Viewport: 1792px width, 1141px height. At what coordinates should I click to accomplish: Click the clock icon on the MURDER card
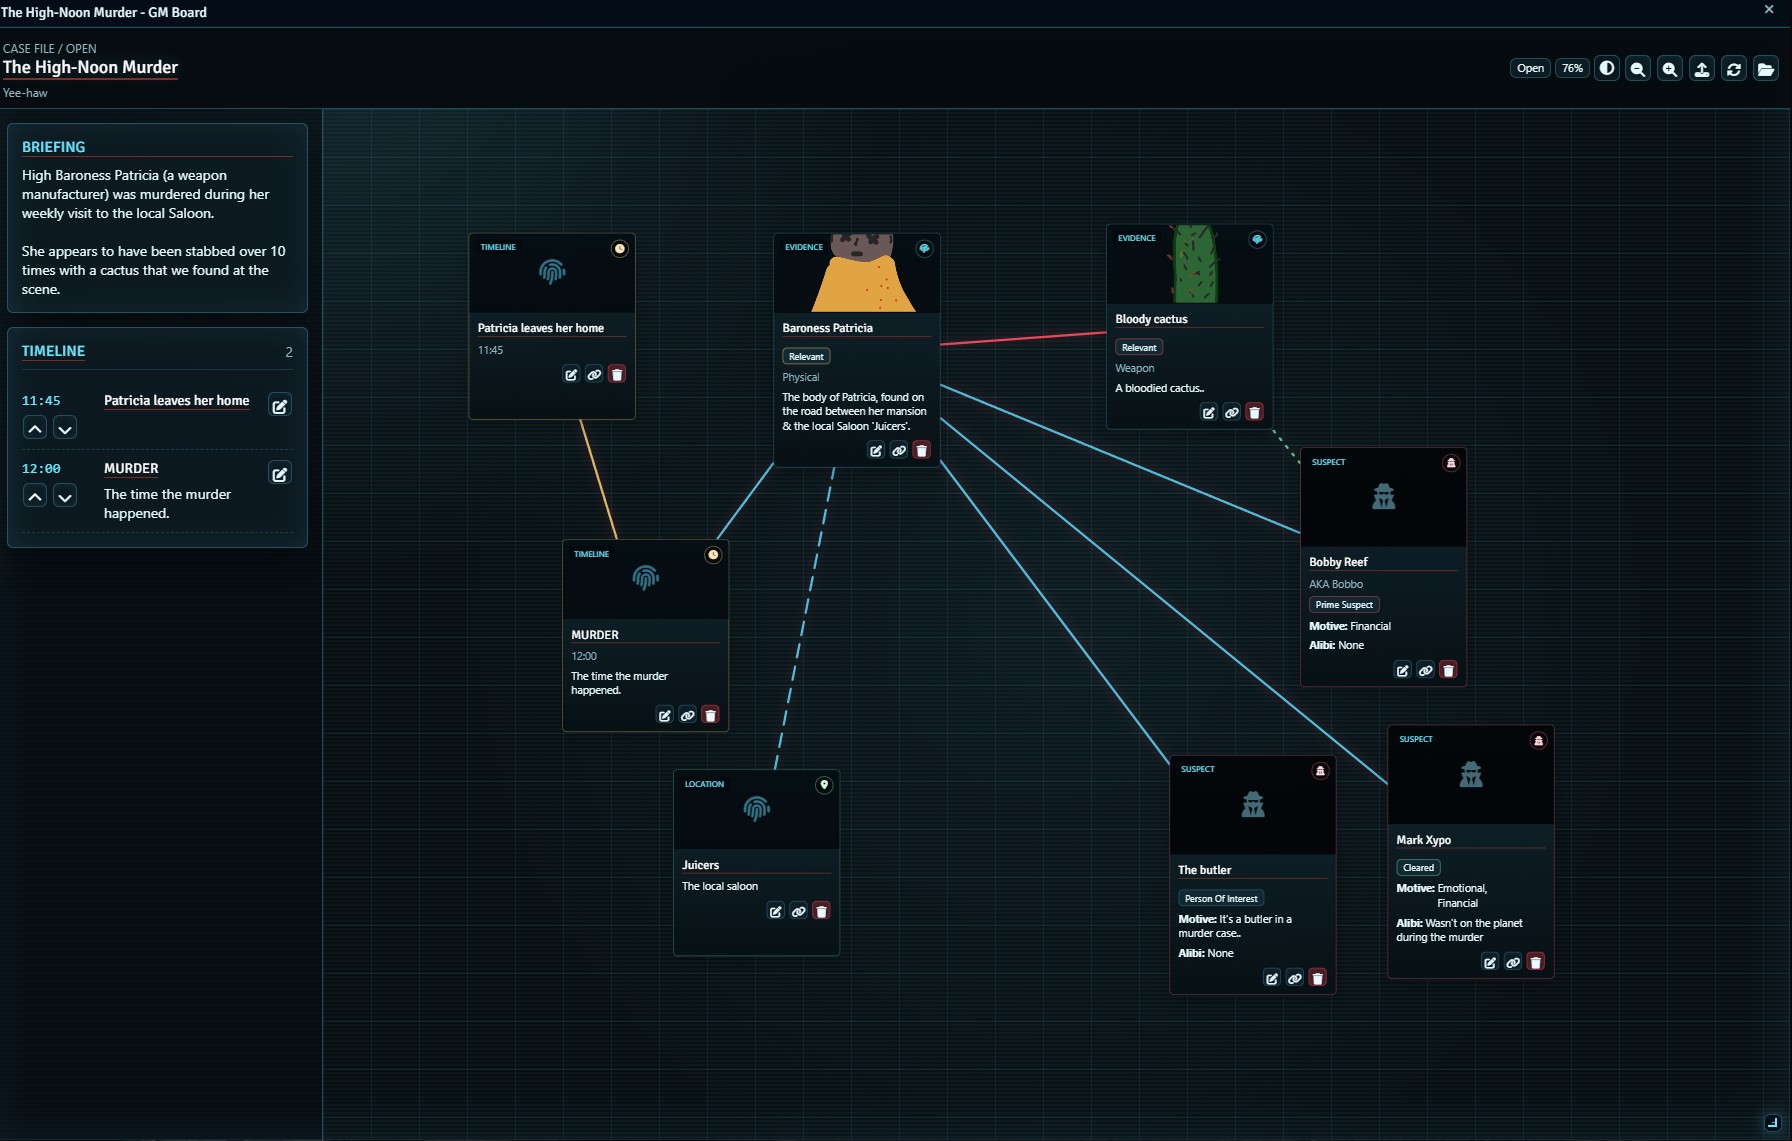(713, 555)
